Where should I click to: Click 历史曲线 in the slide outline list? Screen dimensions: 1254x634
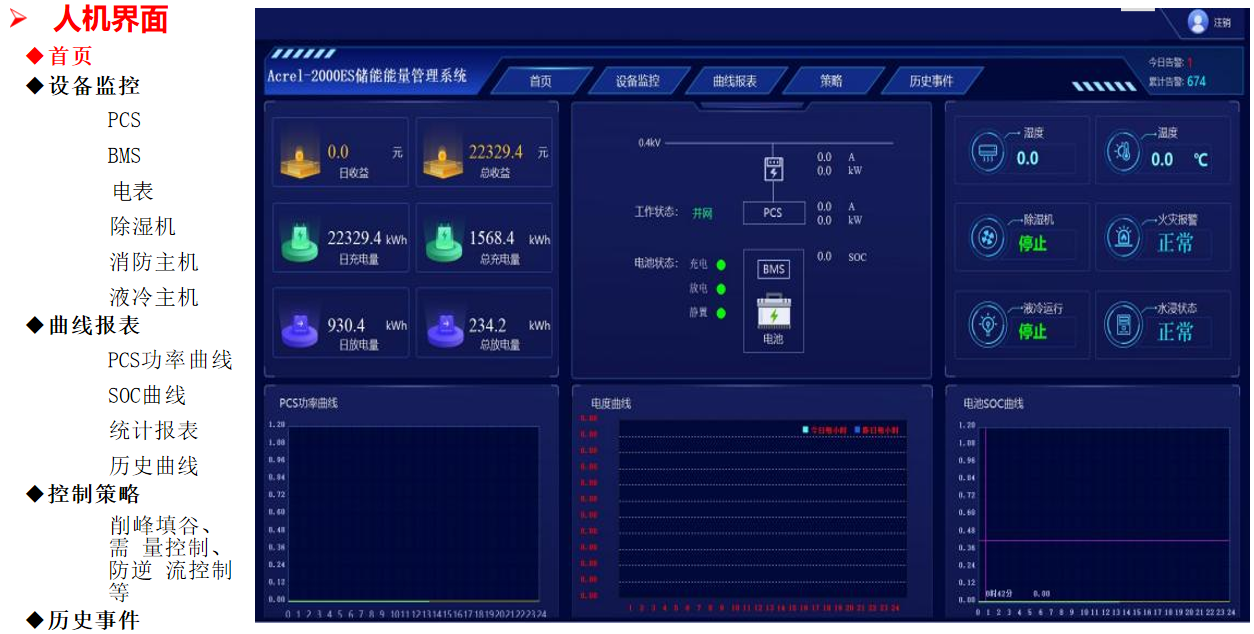click(x=154, y=465)
